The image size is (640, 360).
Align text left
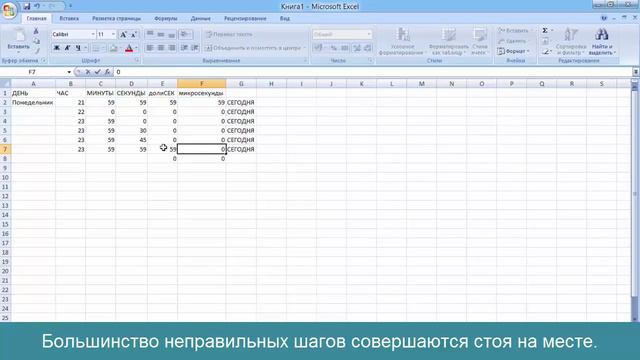(x=150, y=48)
